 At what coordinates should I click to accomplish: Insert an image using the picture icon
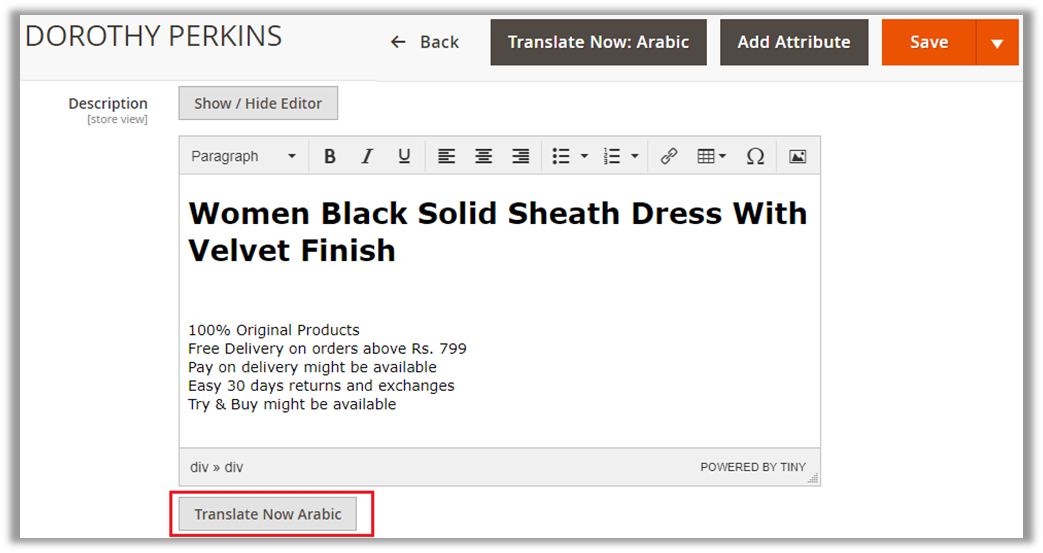pos(797,156)
